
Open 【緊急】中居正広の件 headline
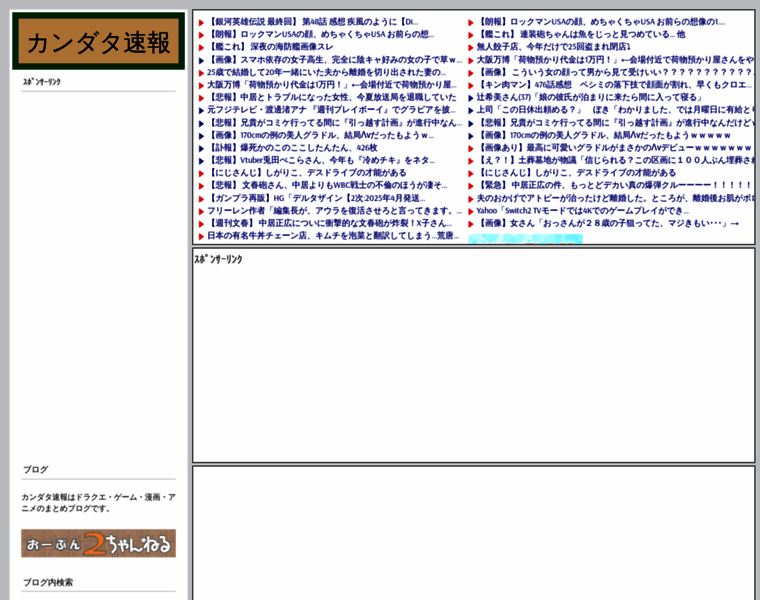click(614, 186)
